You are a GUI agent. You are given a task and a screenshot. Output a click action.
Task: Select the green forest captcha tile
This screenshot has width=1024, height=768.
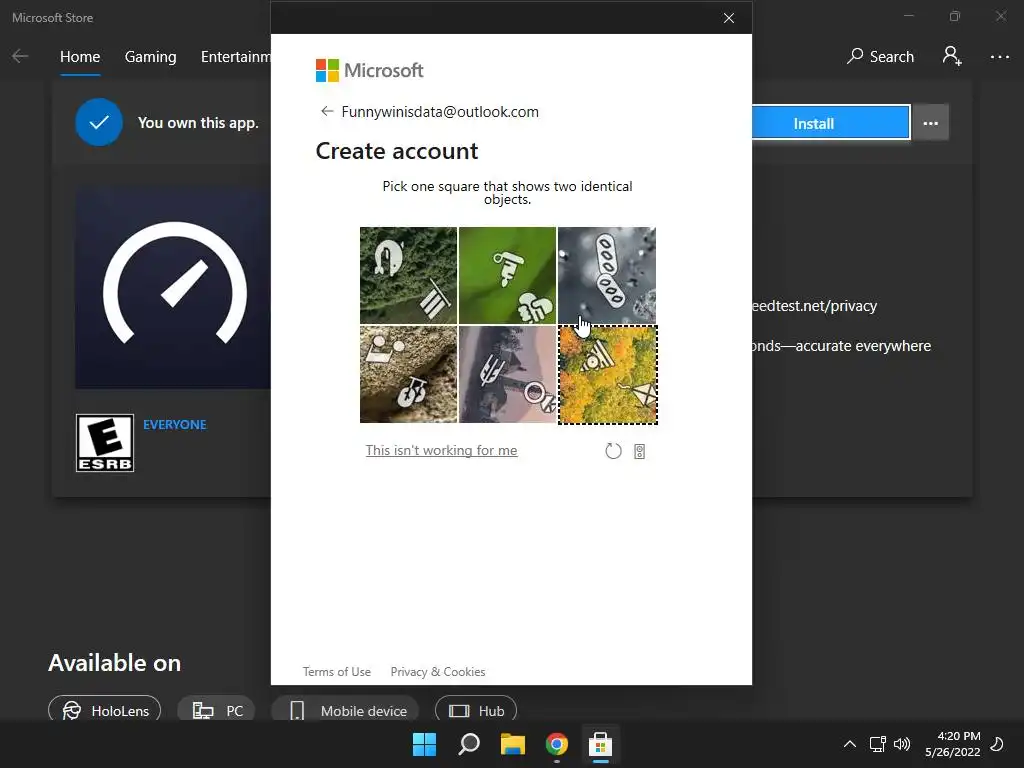click(408, 275)
